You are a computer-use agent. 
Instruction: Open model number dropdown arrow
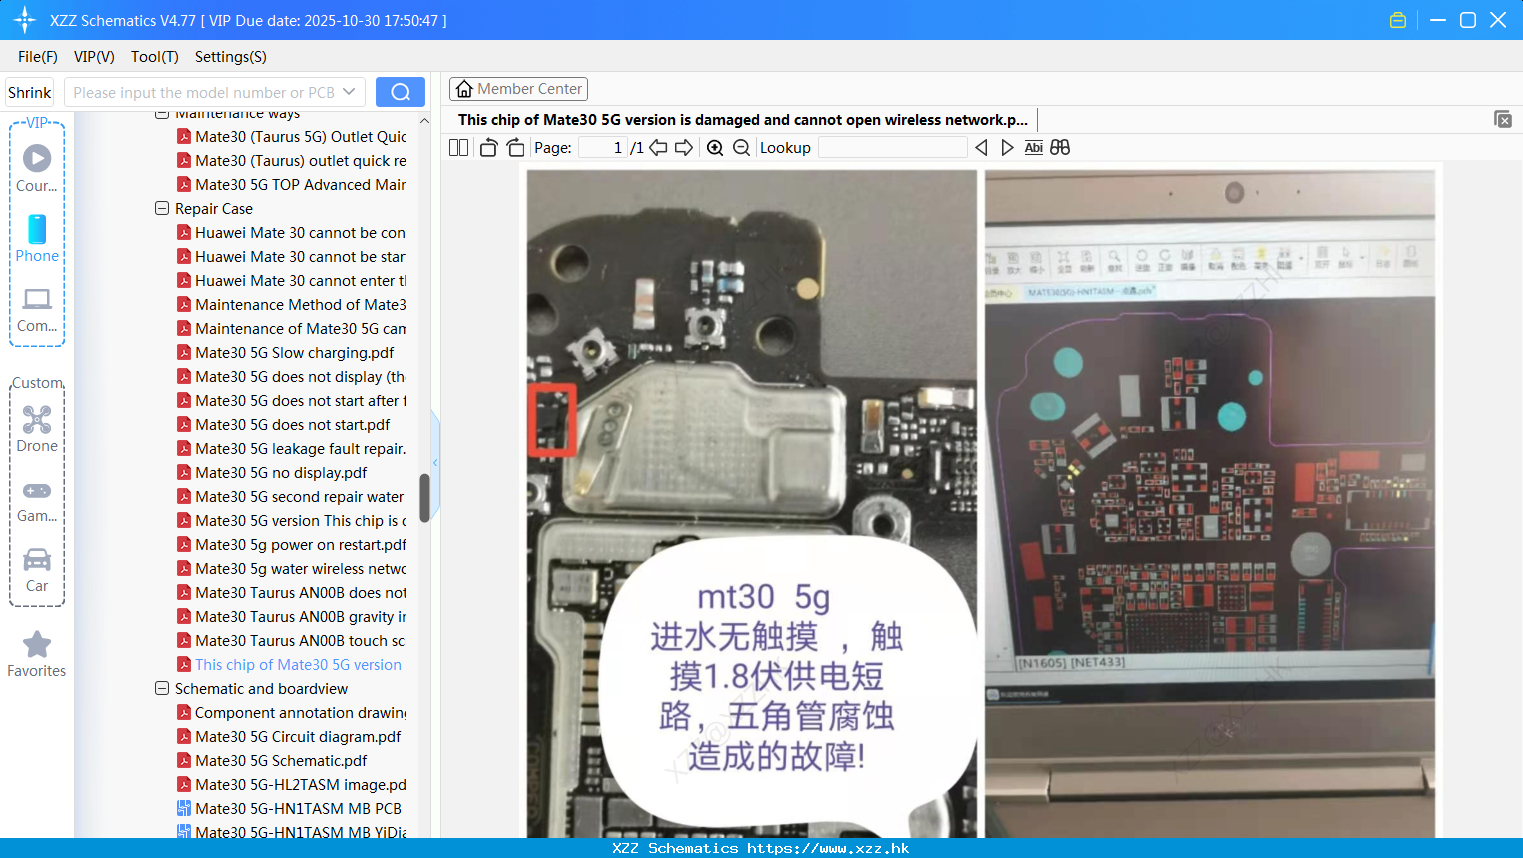click(x=349, y=92)
